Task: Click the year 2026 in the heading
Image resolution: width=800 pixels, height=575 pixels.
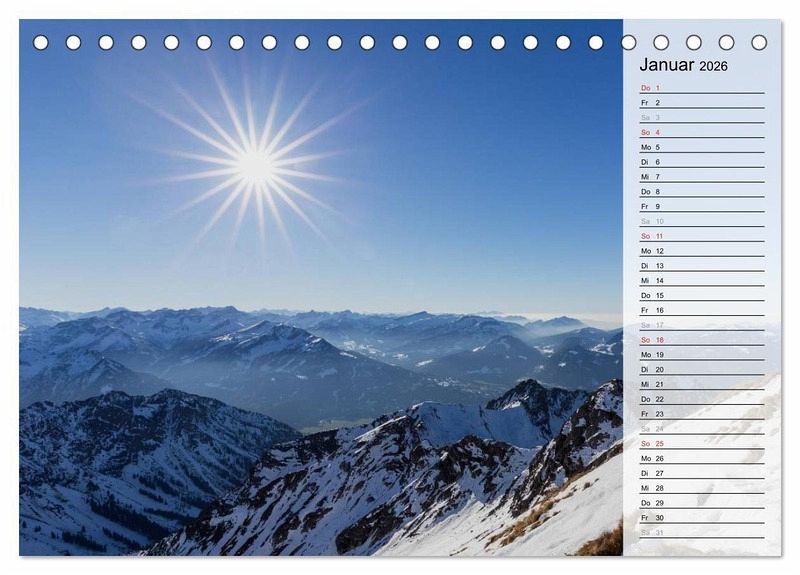Action: pos(713,67)
